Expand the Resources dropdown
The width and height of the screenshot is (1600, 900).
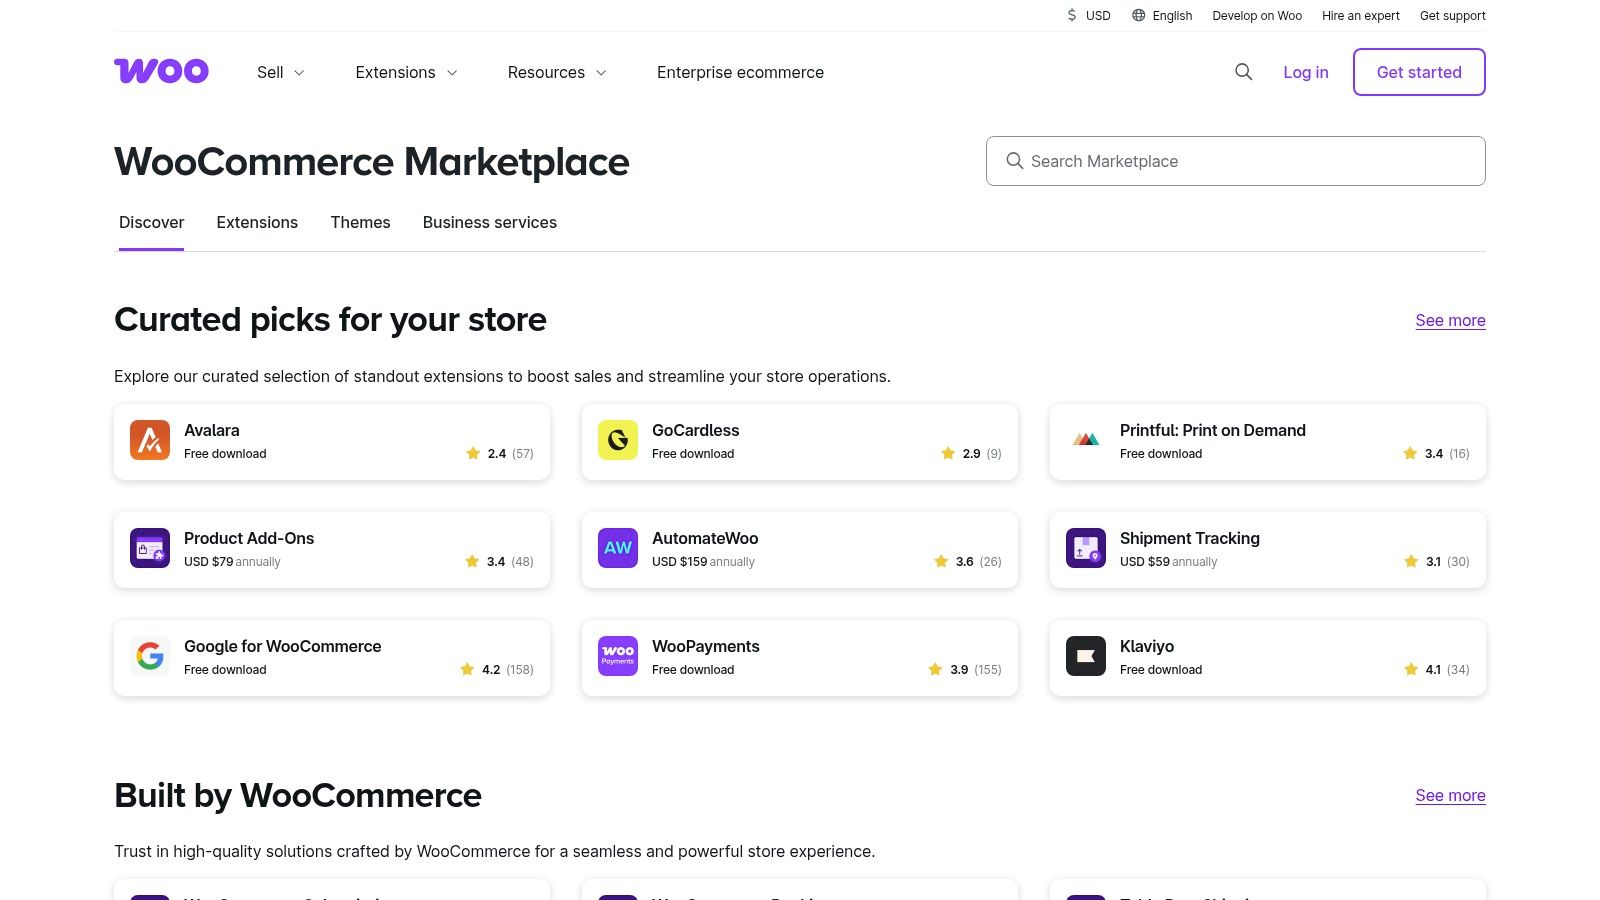556,72
